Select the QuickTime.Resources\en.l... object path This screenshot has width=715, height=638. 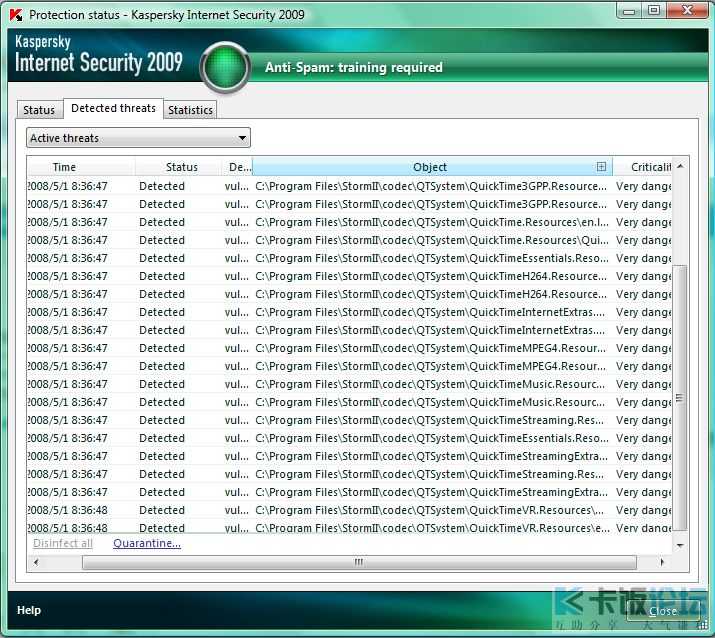(432, 222)
